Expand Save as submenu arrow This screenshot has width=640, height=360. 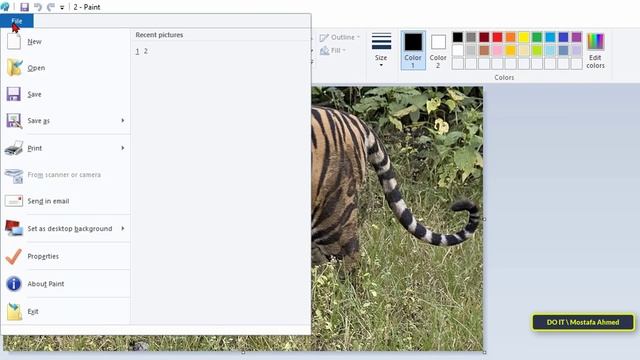pos(122,120)
